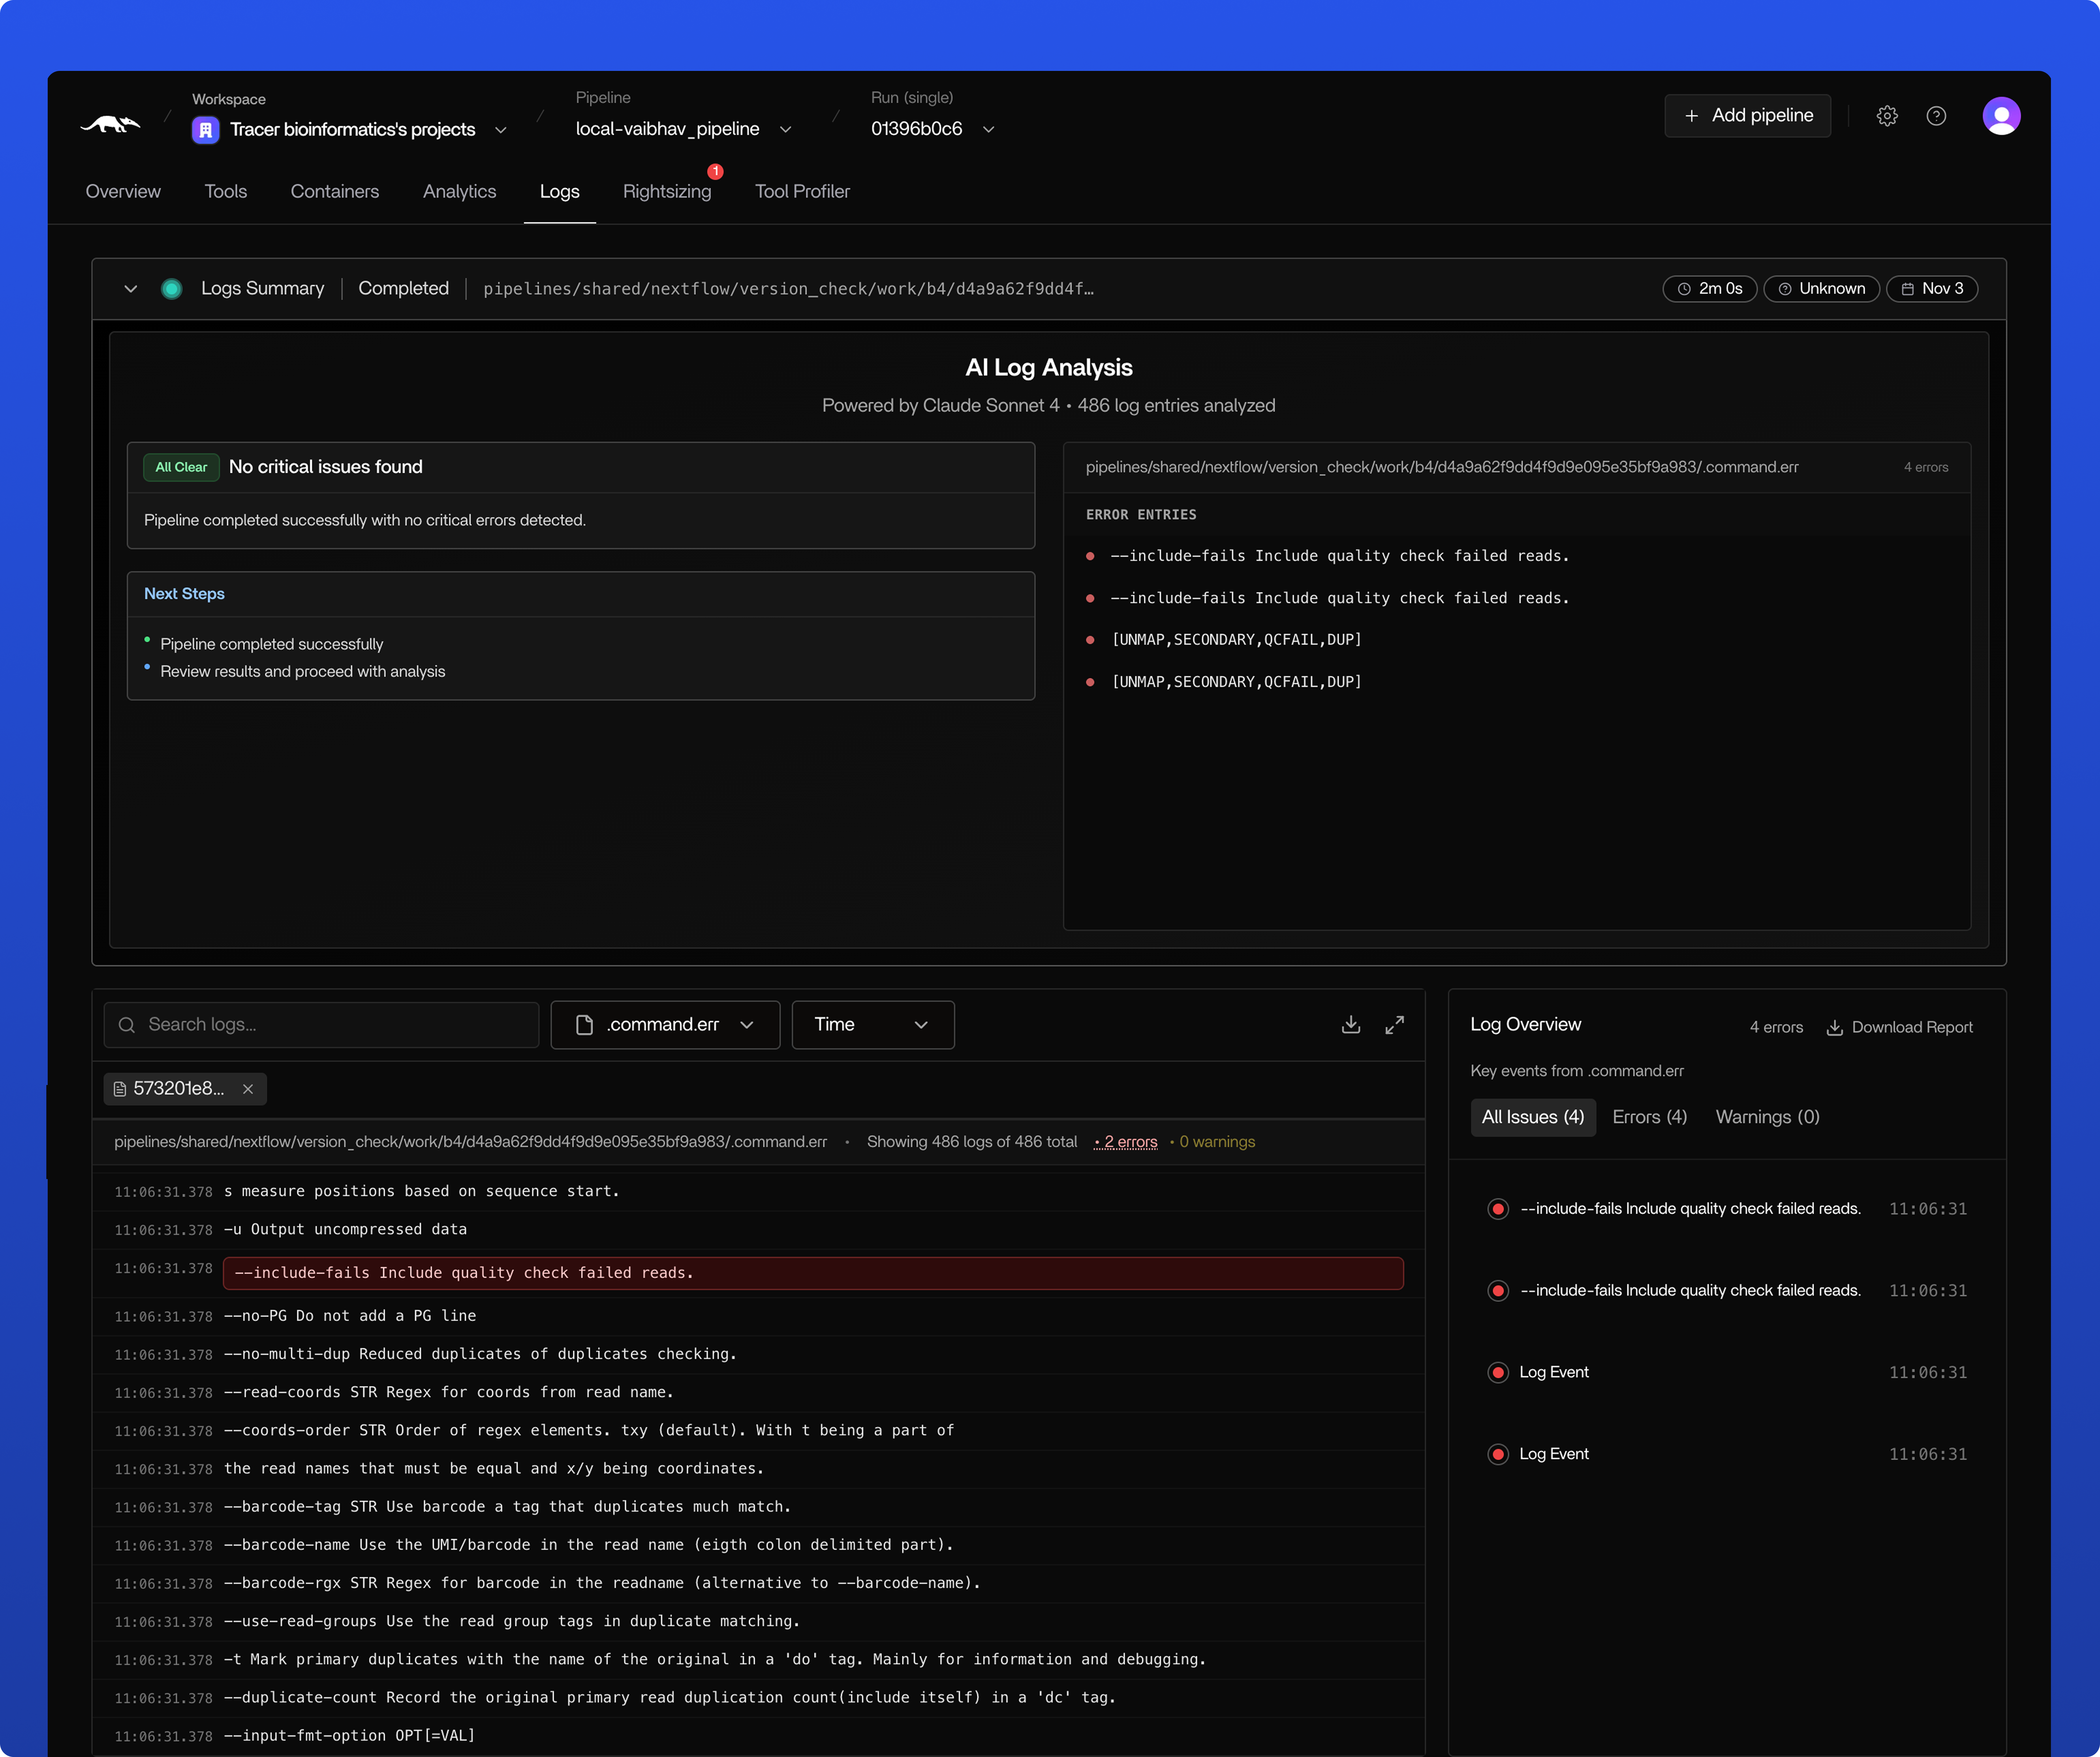Image resolution: width=2100 pixels, height=1757 pixels.
Task: Switch to the Rightsizing tab
Action: [x=667, y=191]
